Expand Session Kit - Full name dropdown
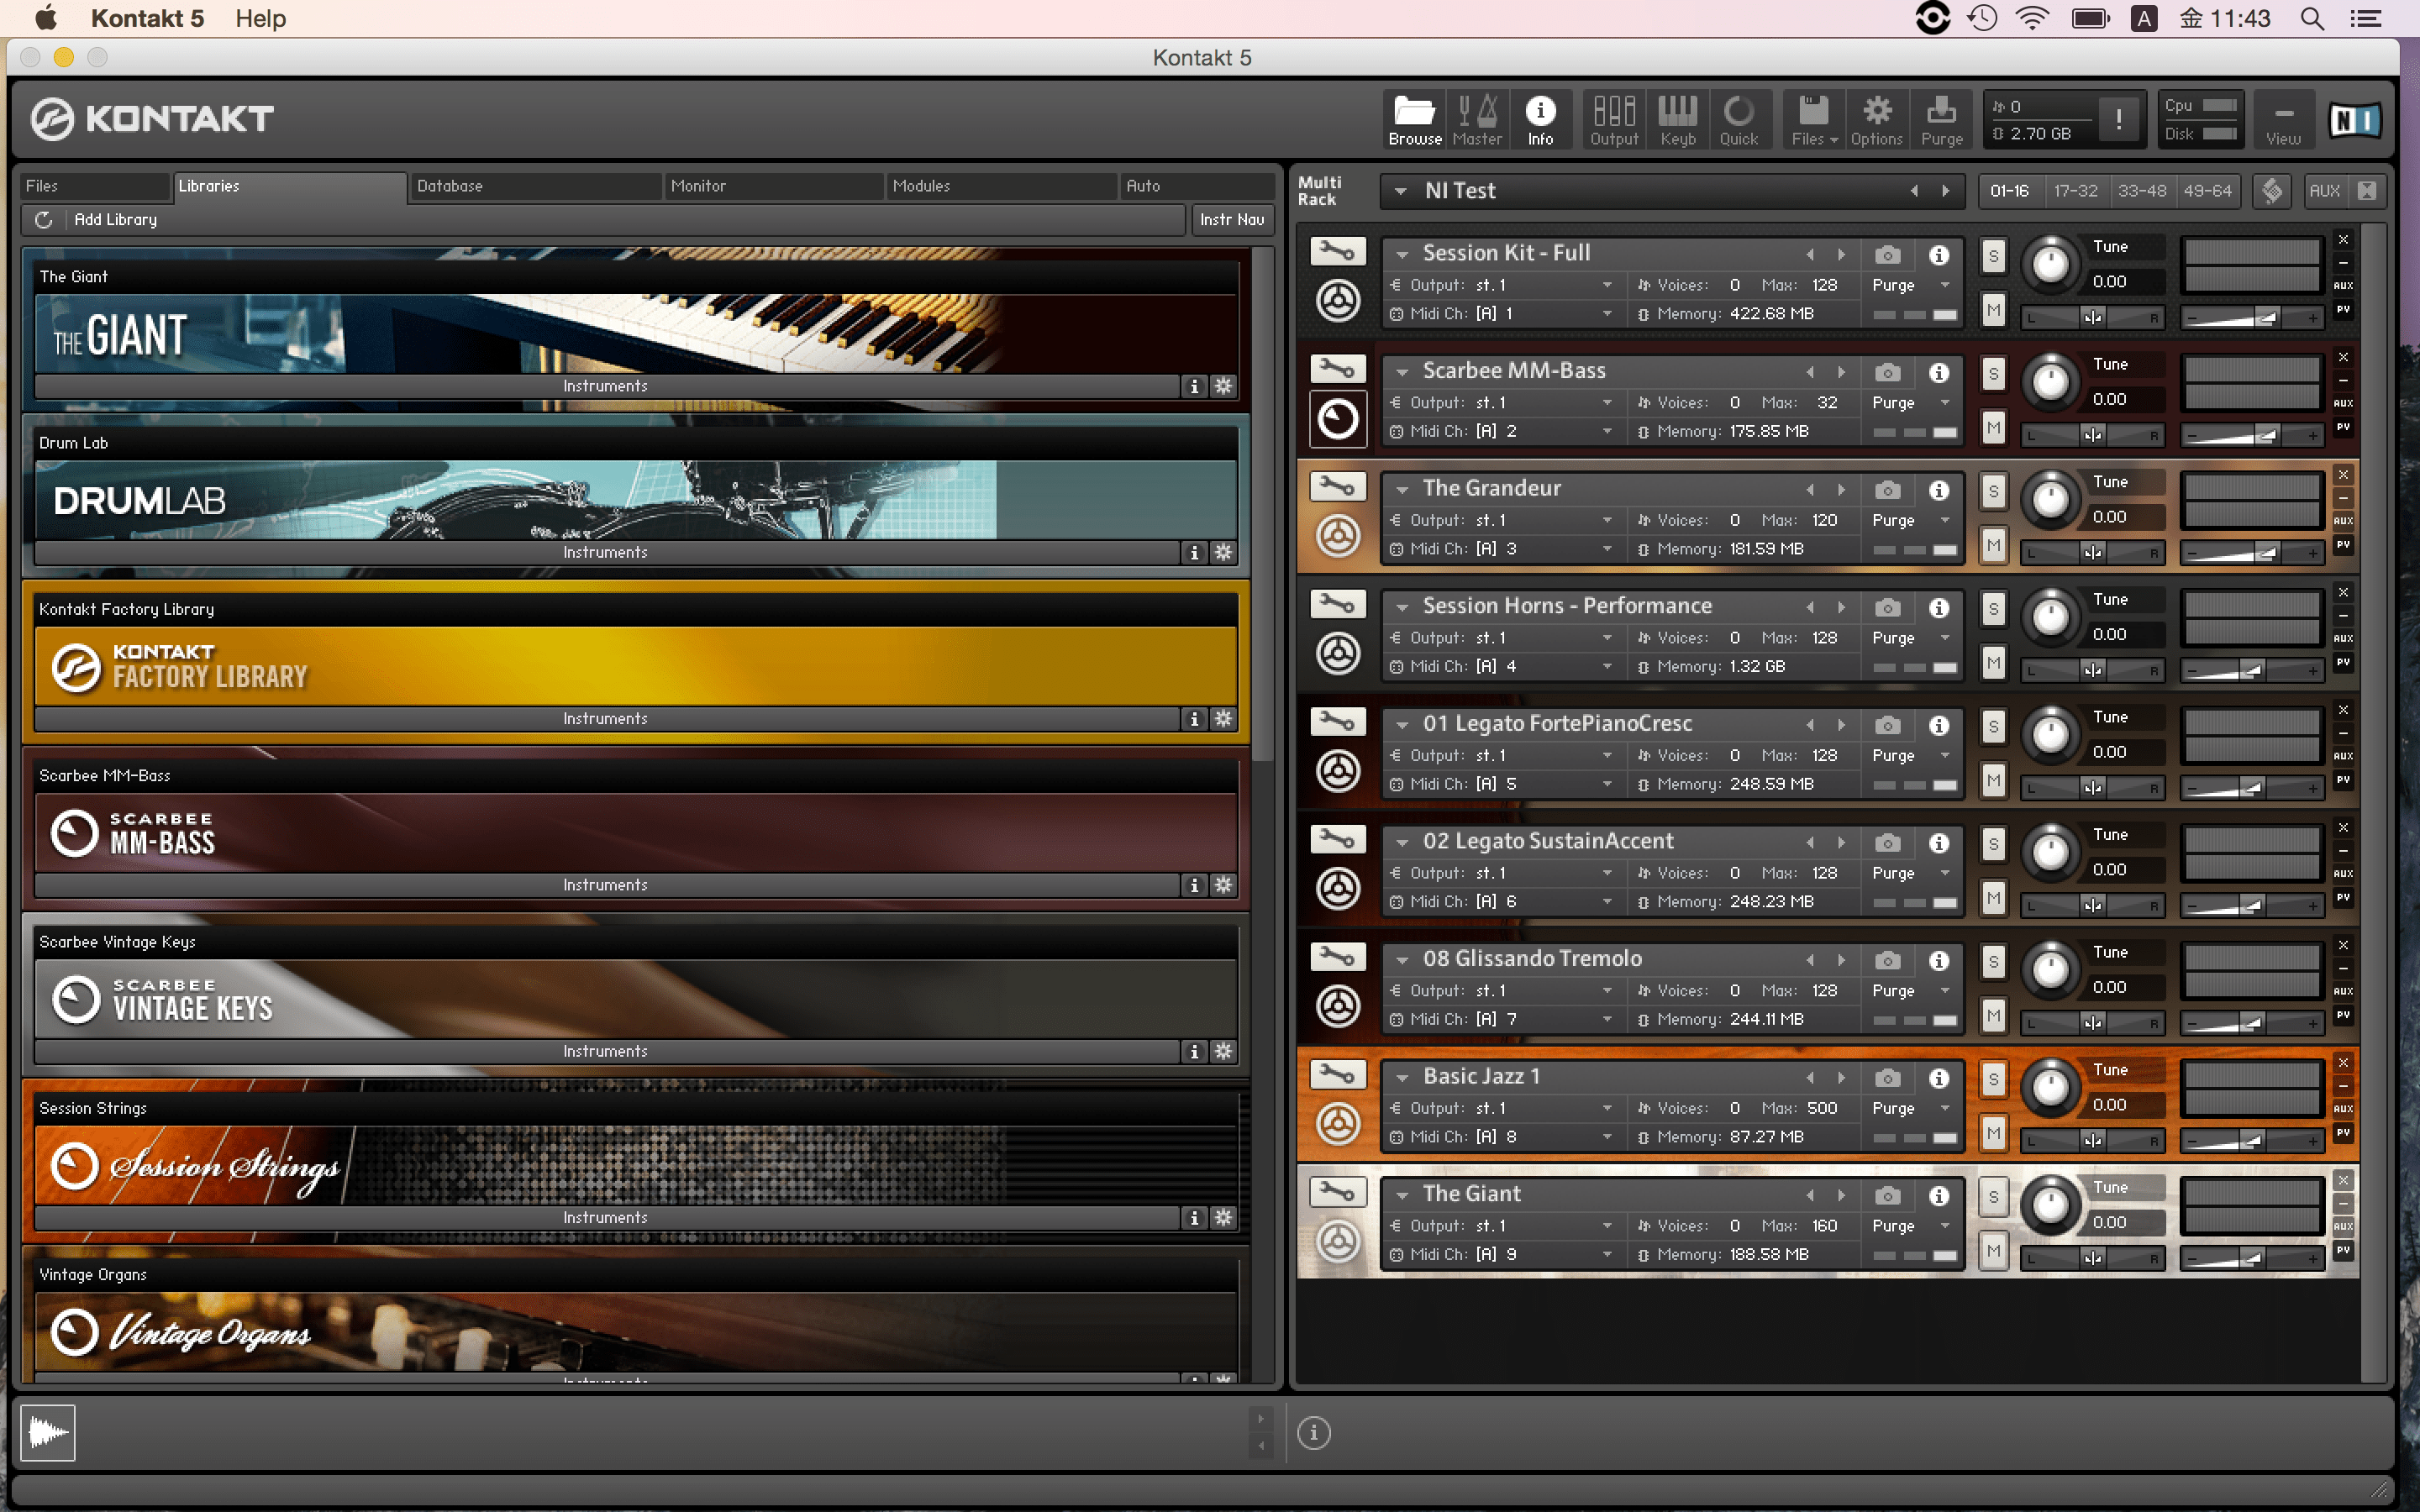This screenshot has width=2420, height=1512. point(1402,254)
